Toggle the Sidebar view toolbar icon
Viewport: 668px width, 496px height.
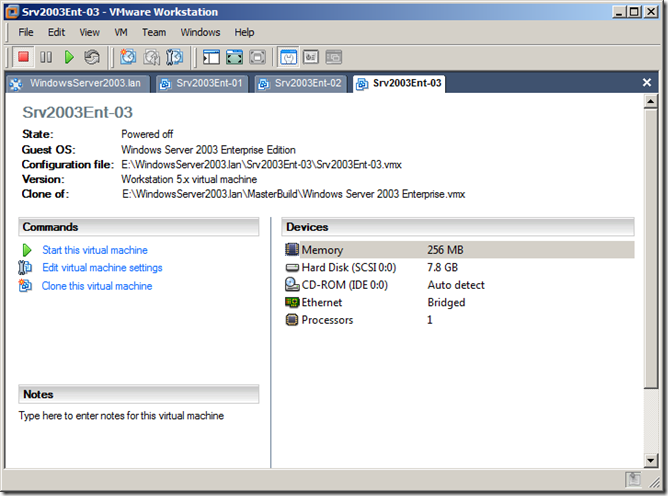click(211, 57)
